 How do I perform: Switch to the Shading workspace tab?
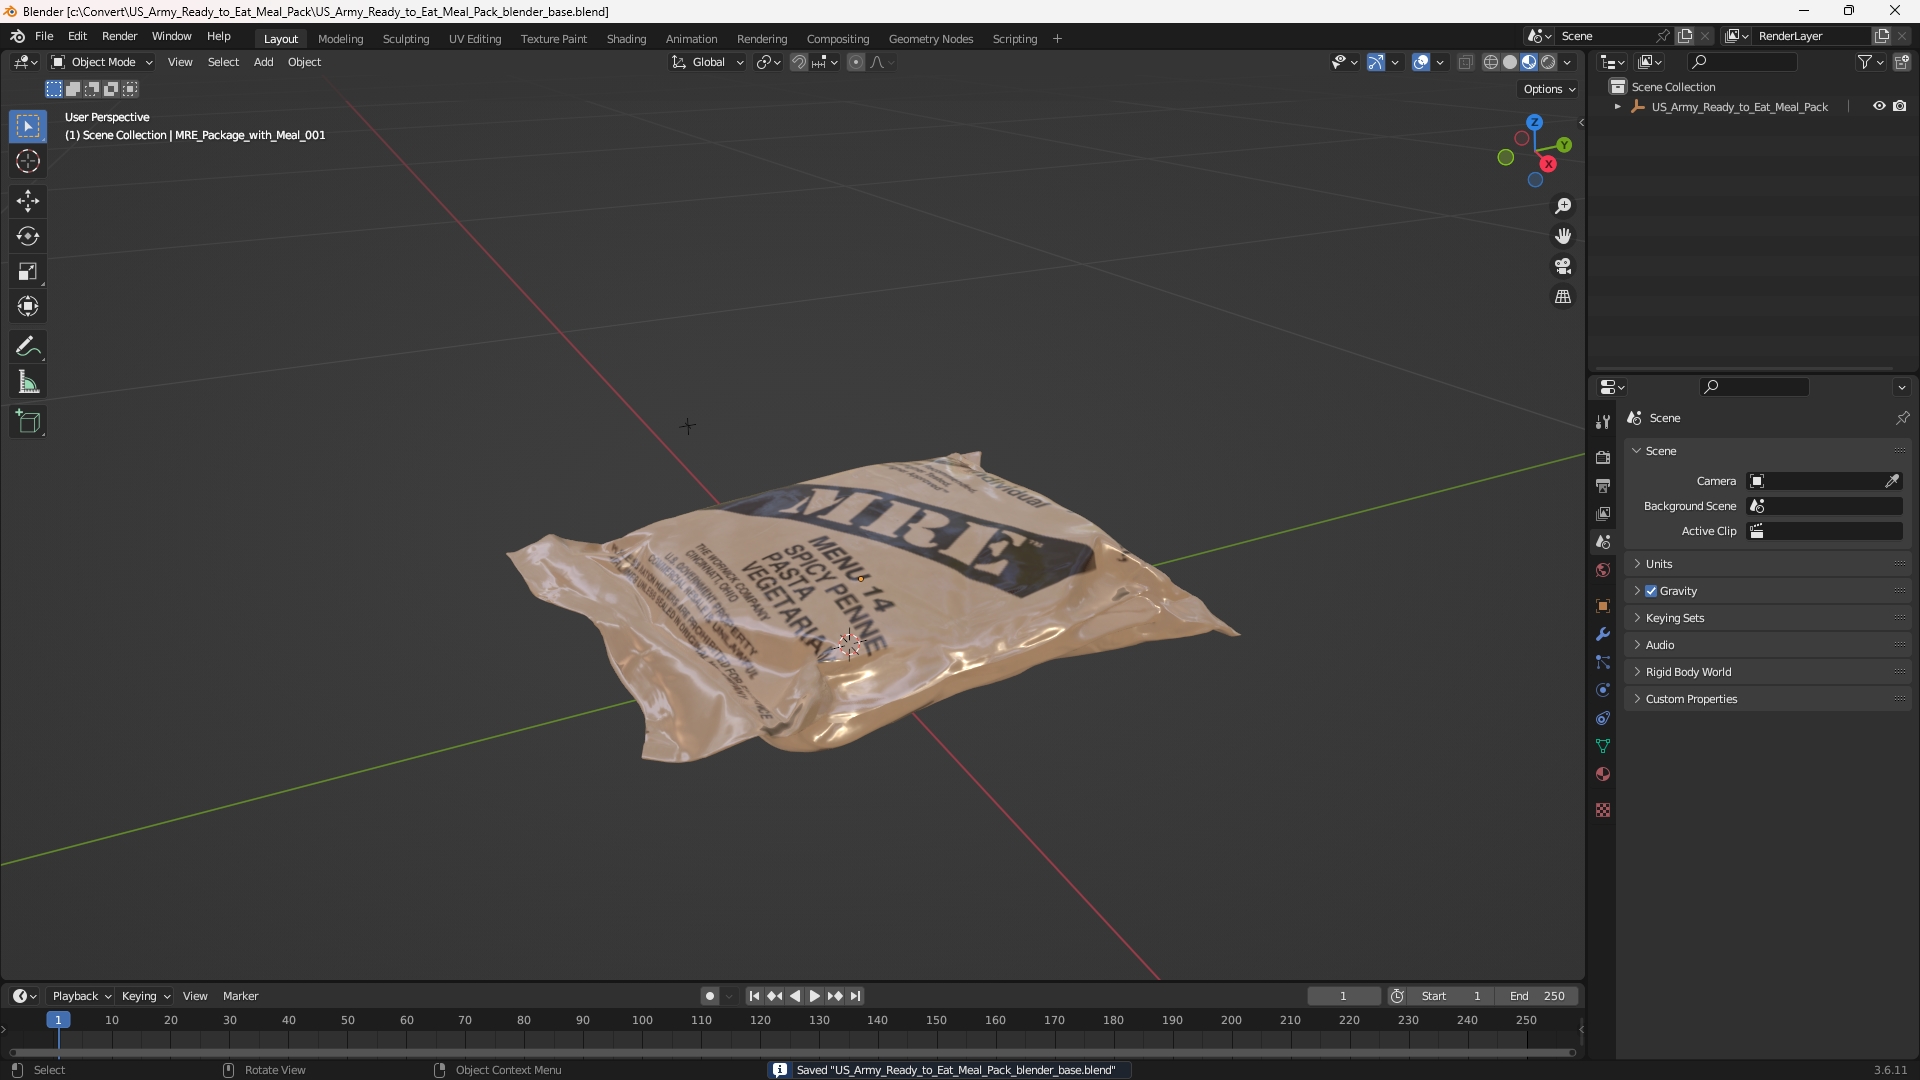tap(626, 39)
